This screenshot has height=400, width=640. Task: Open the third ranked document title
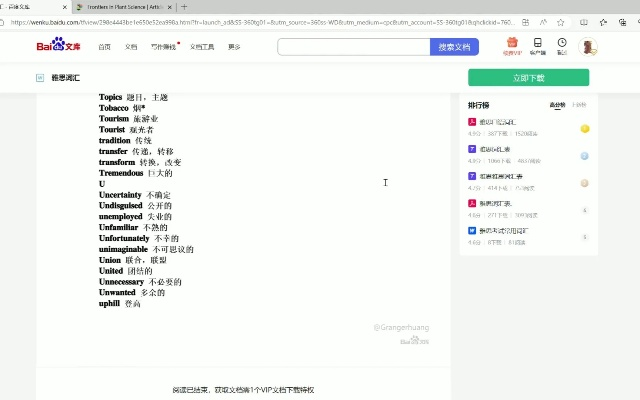(501, 176)
